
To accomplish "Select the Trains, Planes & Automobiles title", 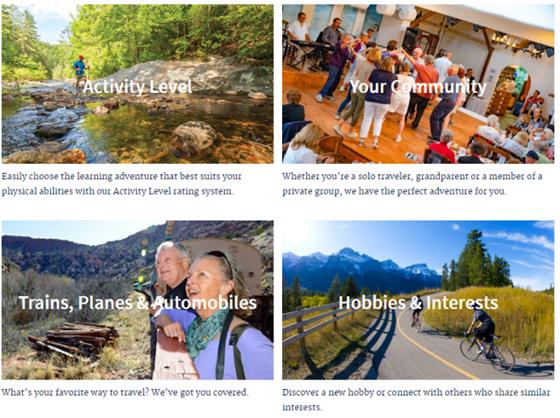I will point(138,303).
